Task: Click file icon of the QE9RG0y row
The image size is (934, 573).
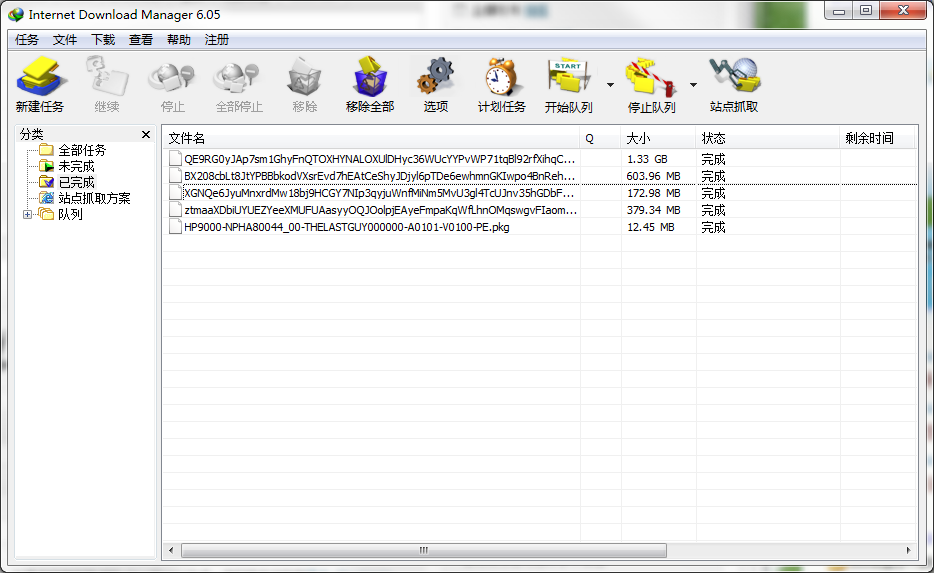Action: click(175, 158)
